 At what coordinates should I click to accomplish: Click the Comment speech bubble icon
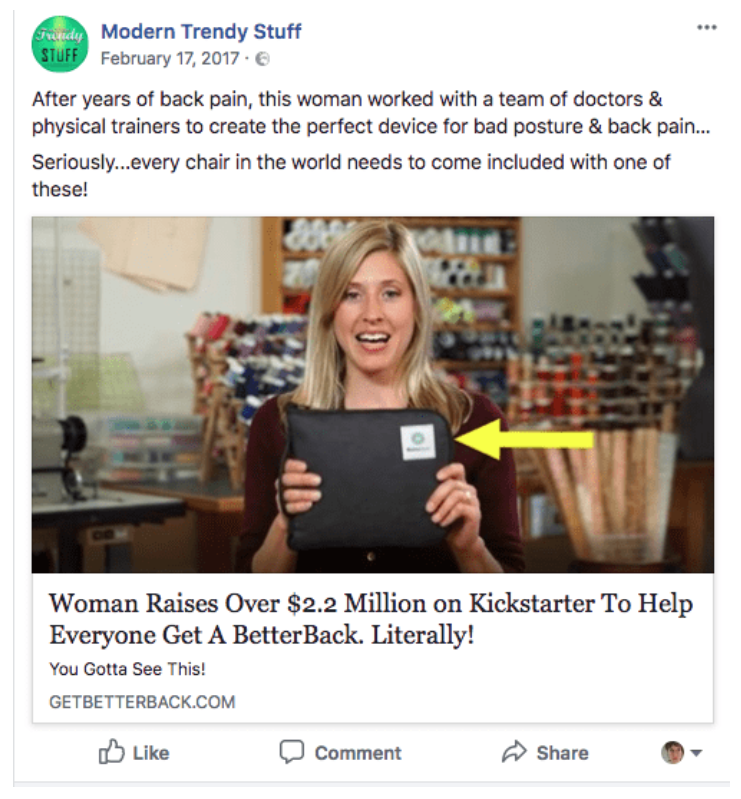(291, 752)
